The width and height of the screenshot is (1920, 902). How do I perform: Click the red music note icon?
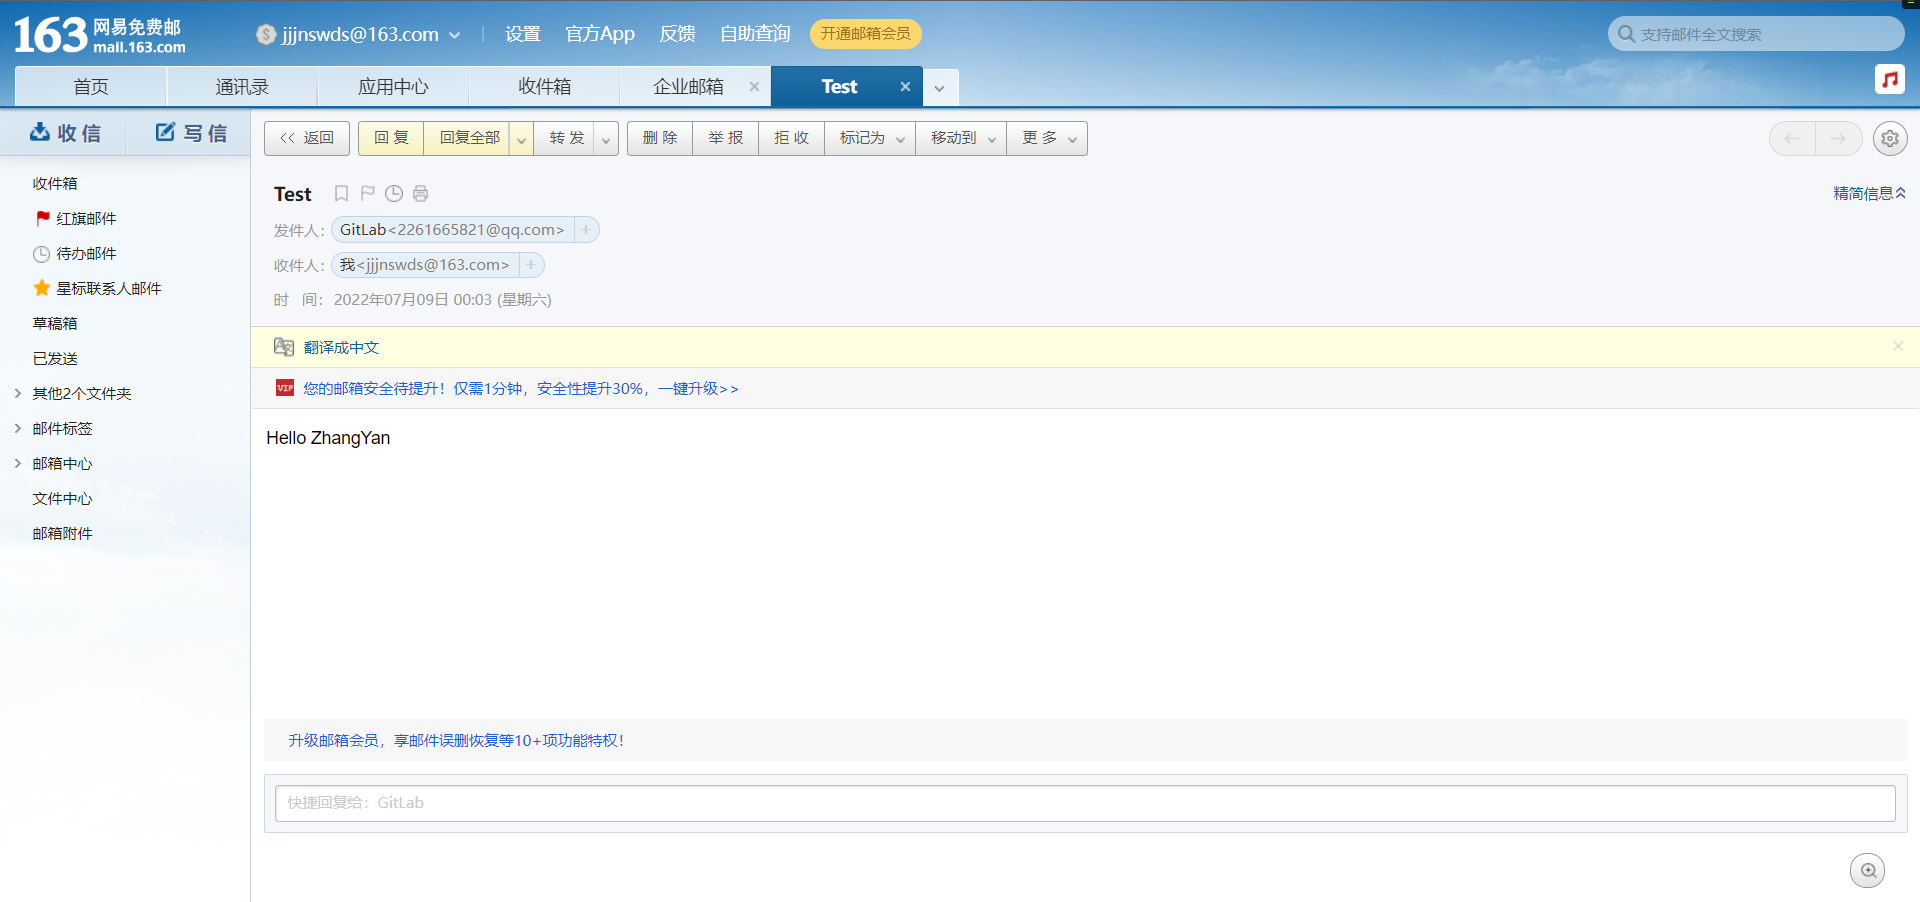pyautogui.click(x=1889, y=79)
